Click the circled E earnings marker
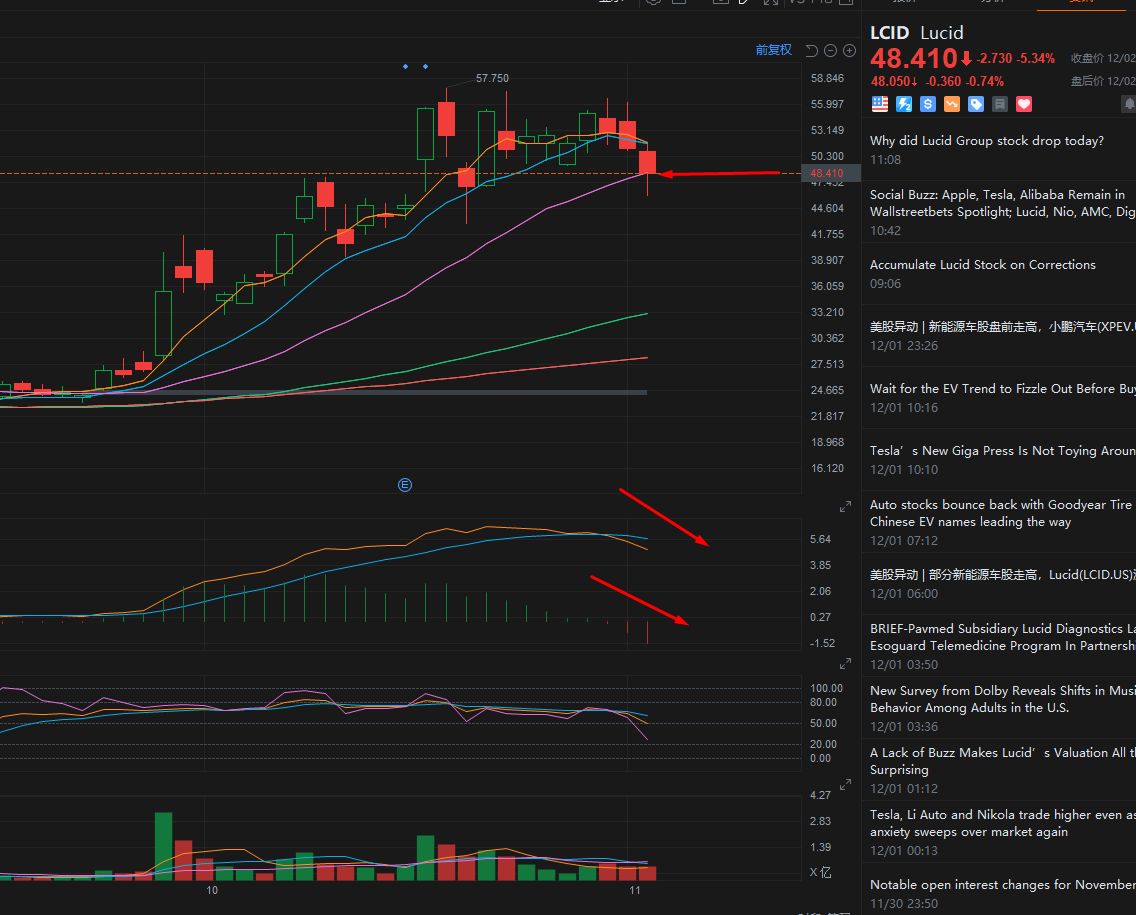1136x915 pixels. coord(405,485)
